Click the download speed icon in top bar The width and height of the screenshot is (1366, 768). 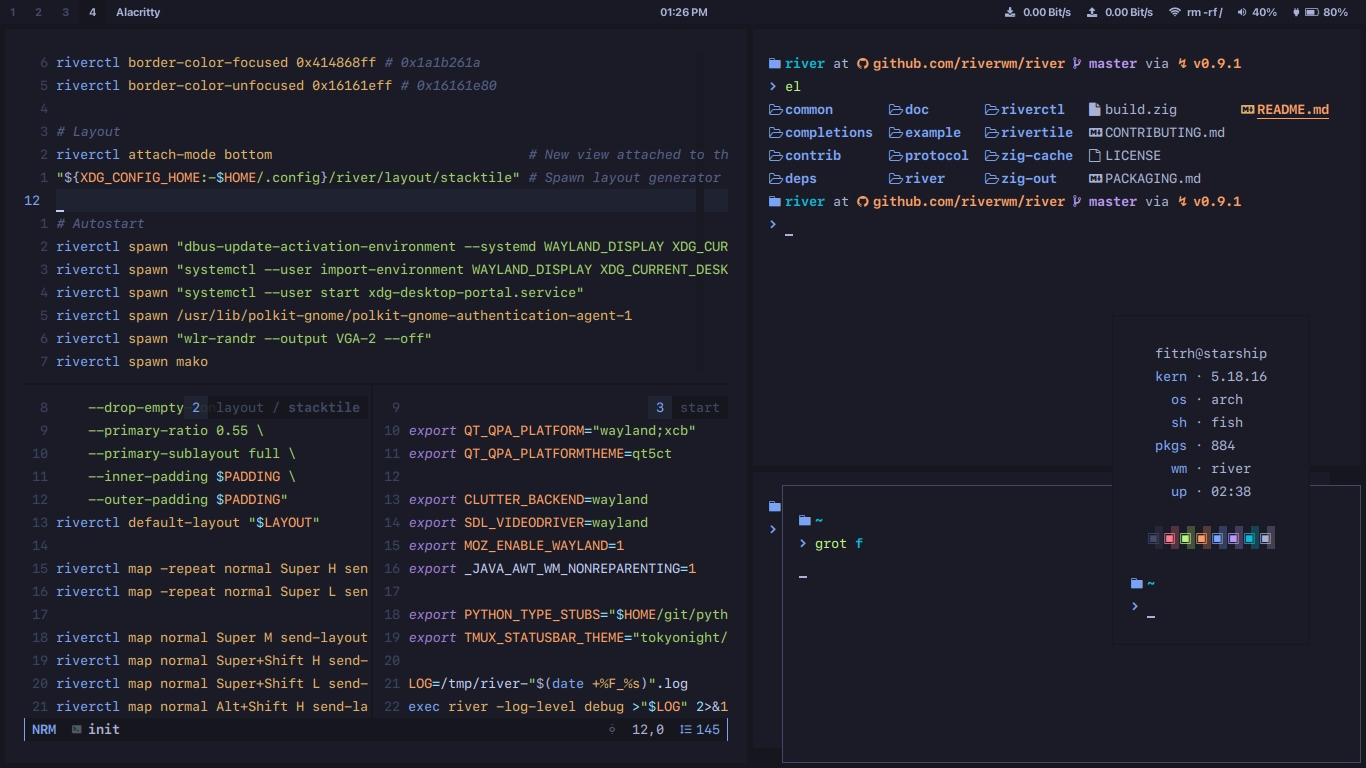point(1010,12)
